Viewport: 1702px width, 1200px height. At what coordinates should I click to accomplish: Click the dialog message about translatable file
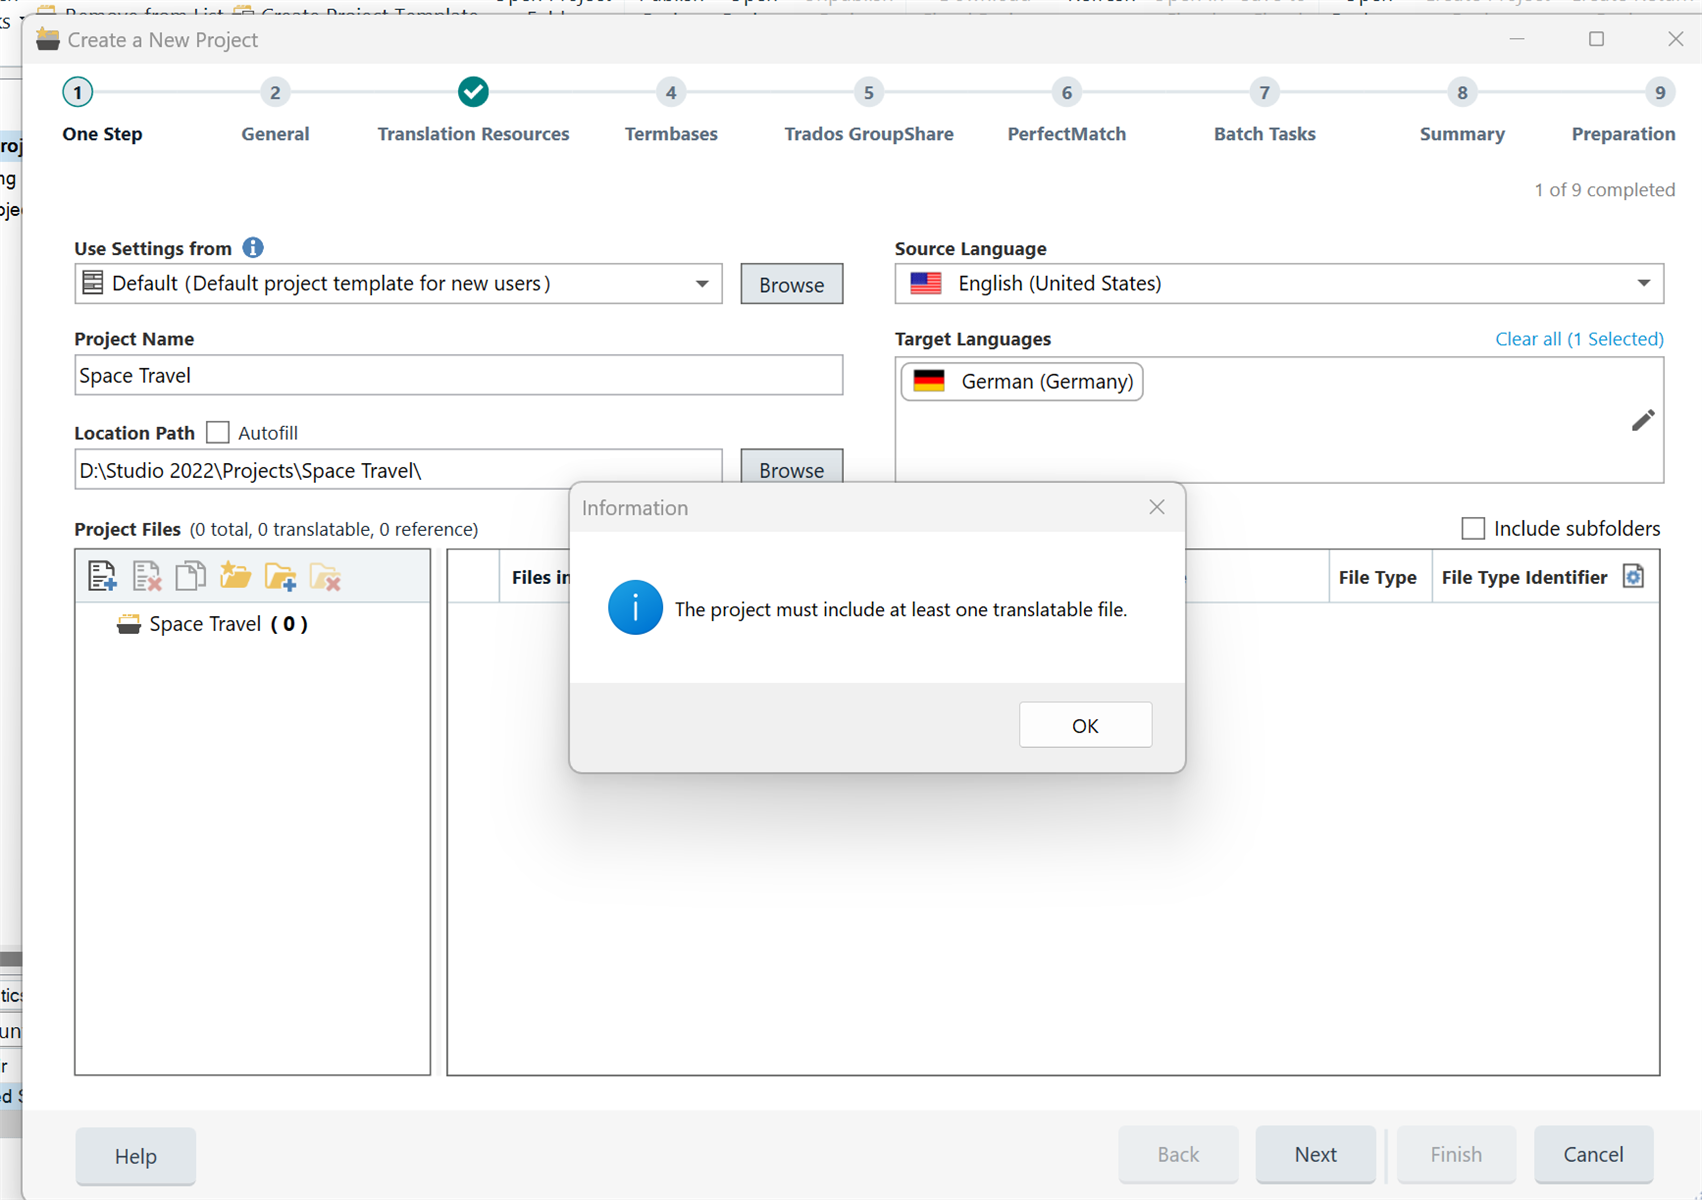click(900, 609)
